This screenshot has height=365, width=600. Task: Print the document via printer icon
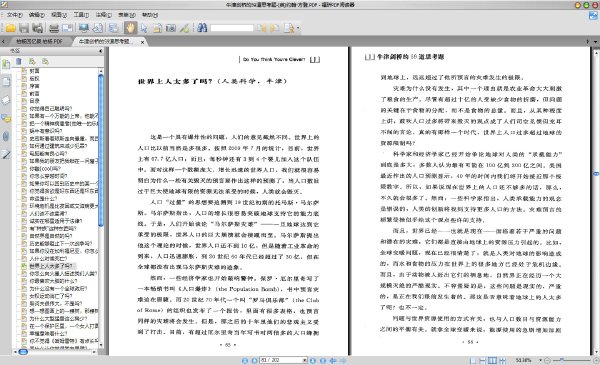tap(54, 28)
